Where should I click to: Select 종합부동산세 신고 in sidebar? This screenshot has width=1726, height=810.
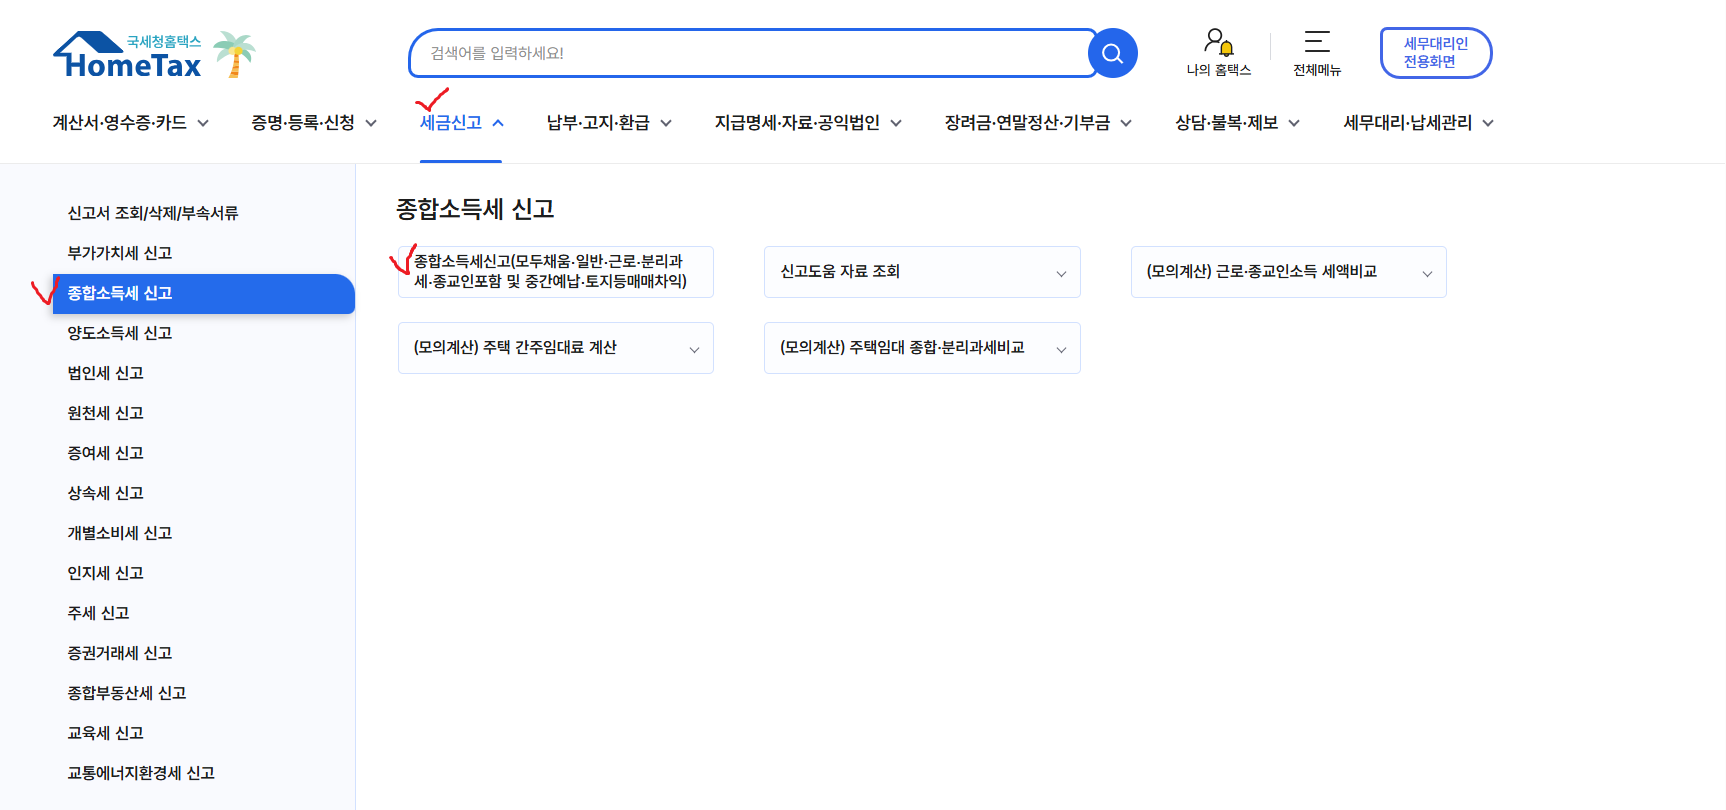click(x=127, y=693)
